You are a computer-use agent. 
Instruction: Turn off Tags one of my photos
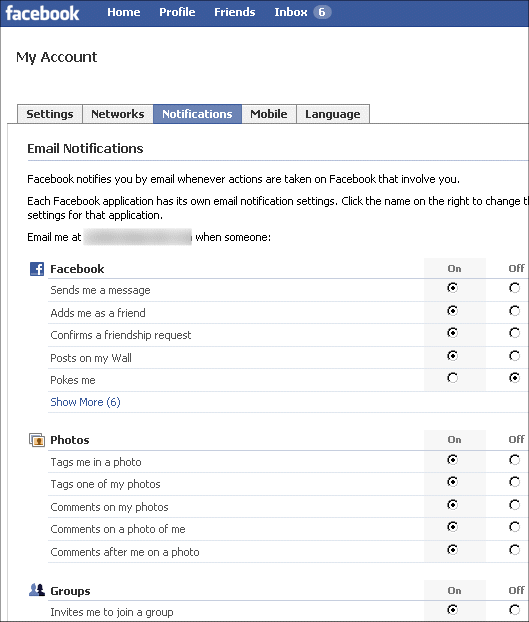point(514,482)
